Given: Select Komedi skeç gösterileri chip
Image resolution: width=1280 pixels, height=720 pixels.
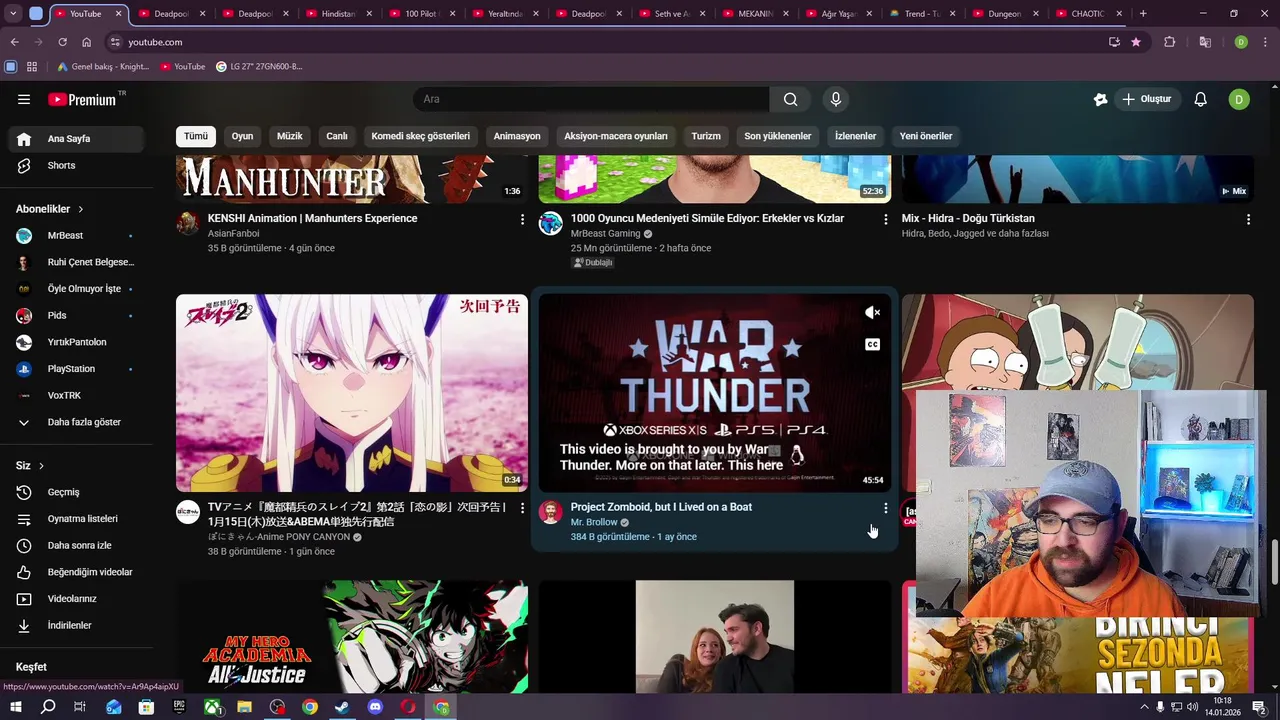Looking at the screenshot, I should tap(421, 136).
